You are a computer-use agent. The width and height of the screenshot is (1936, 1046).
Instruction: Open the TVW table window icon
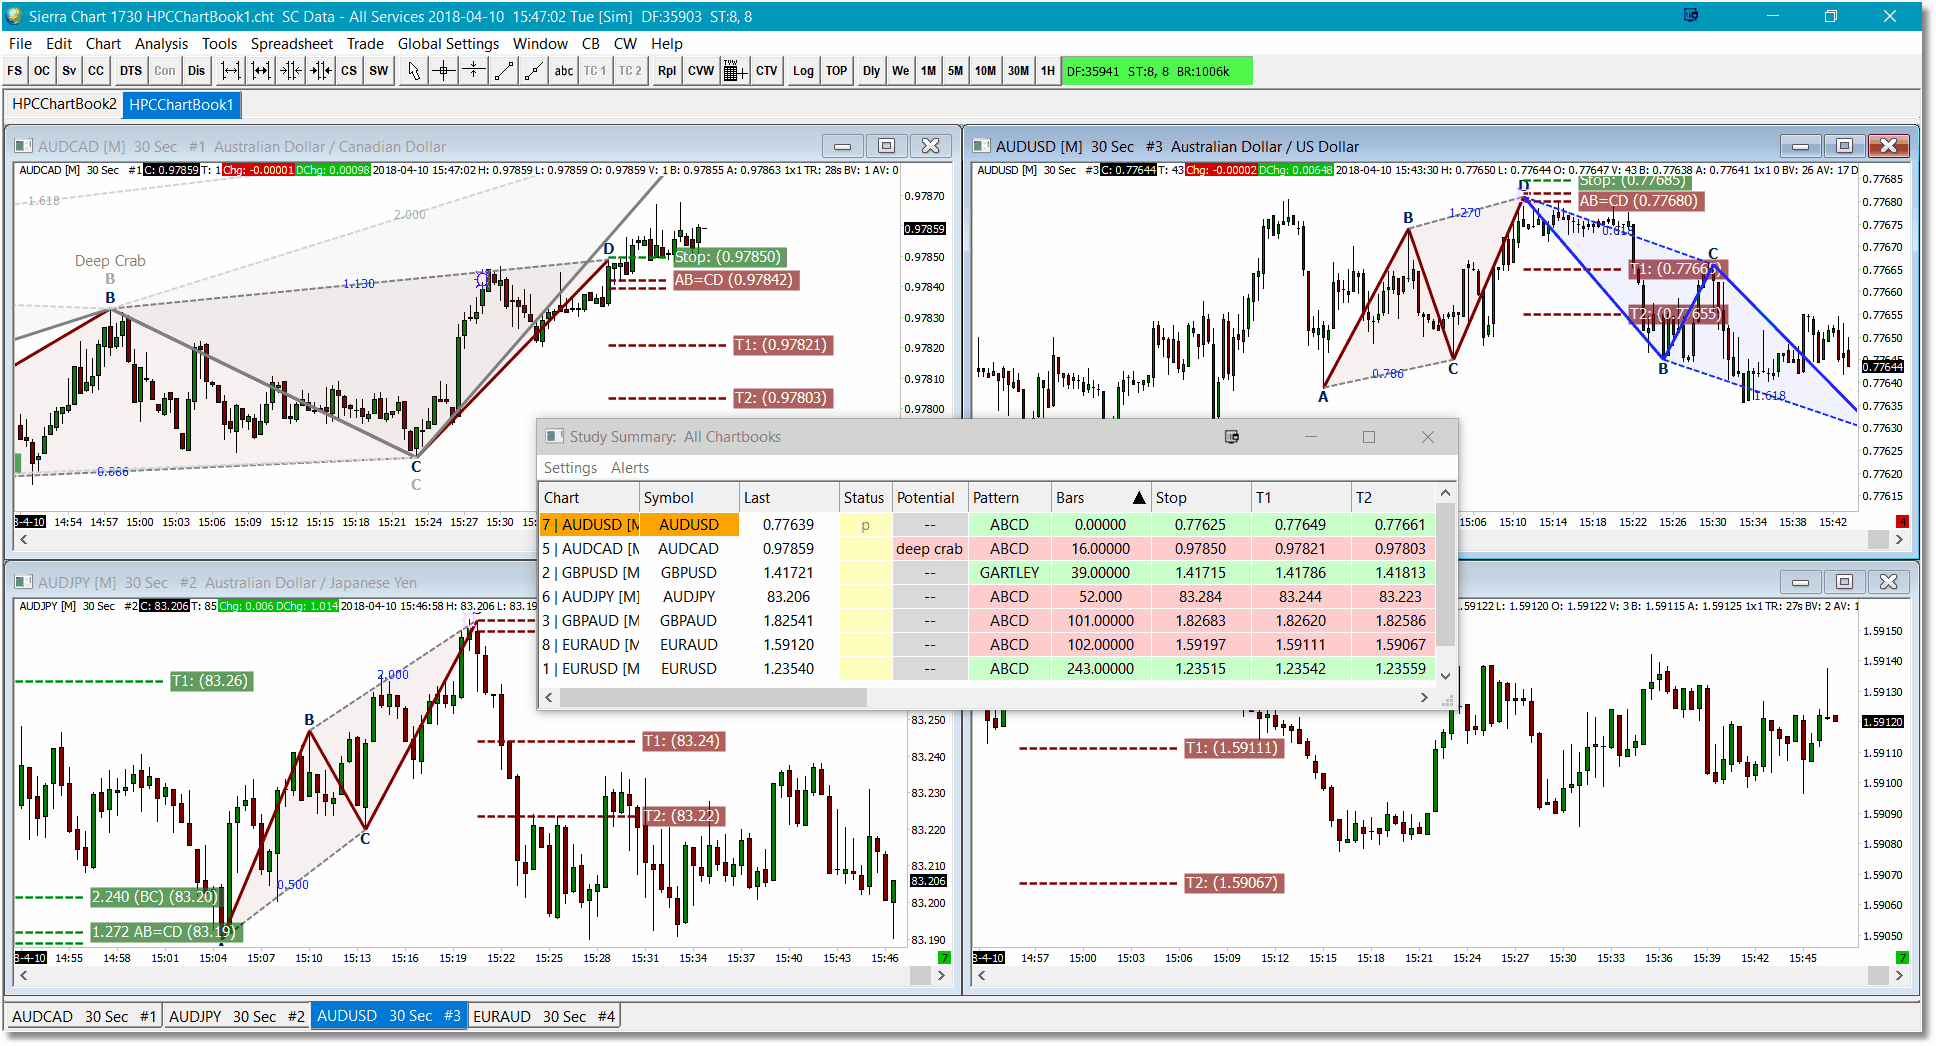(x=735, y=71)
